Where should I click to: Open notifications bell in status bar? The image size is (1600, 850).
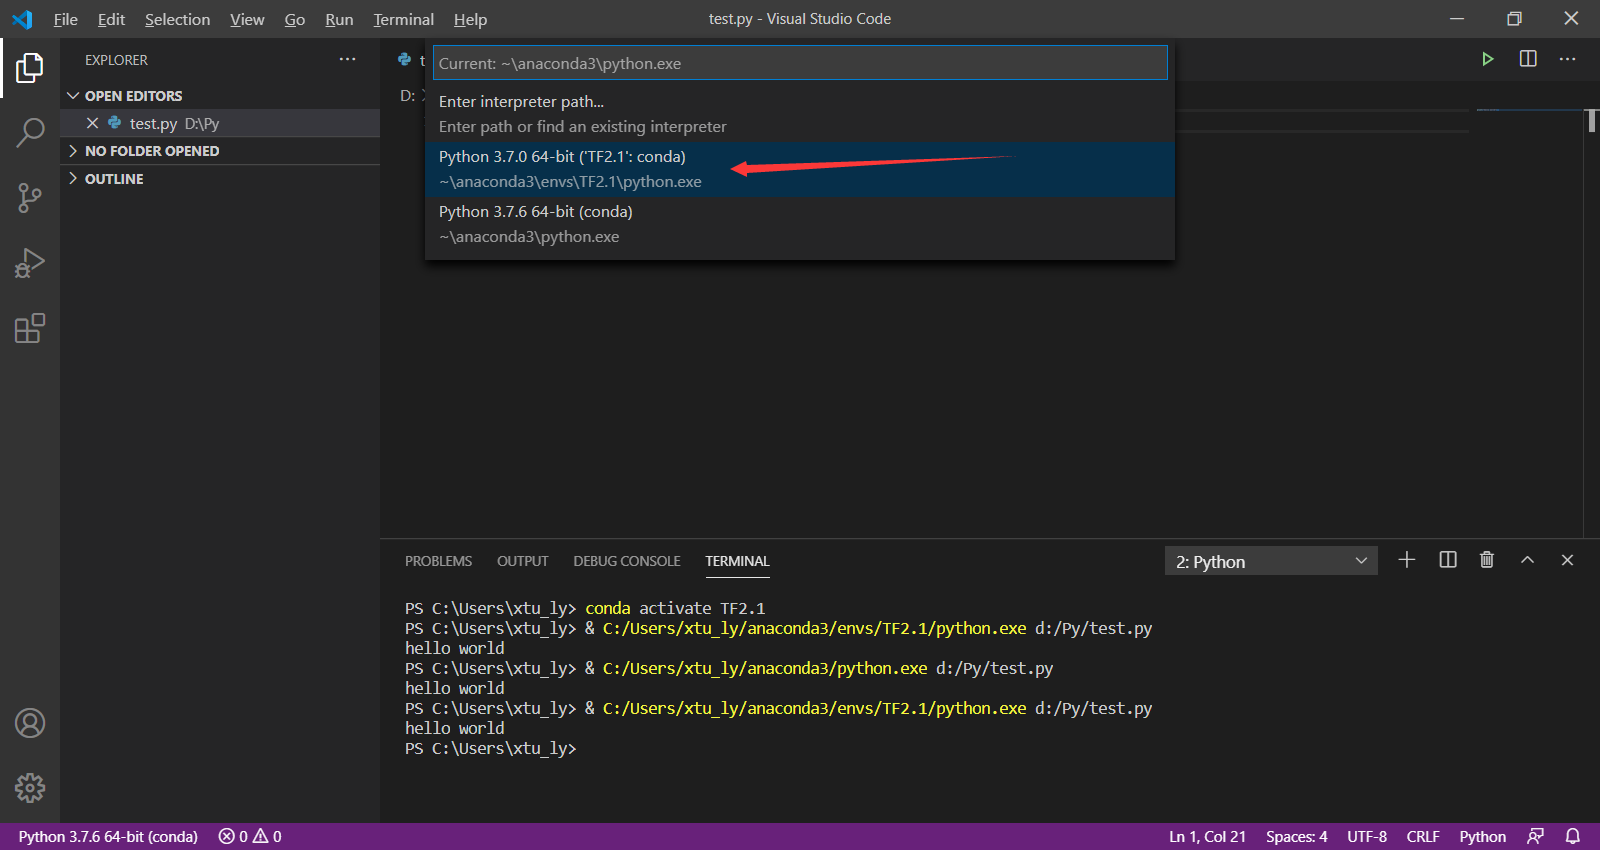1573,836
